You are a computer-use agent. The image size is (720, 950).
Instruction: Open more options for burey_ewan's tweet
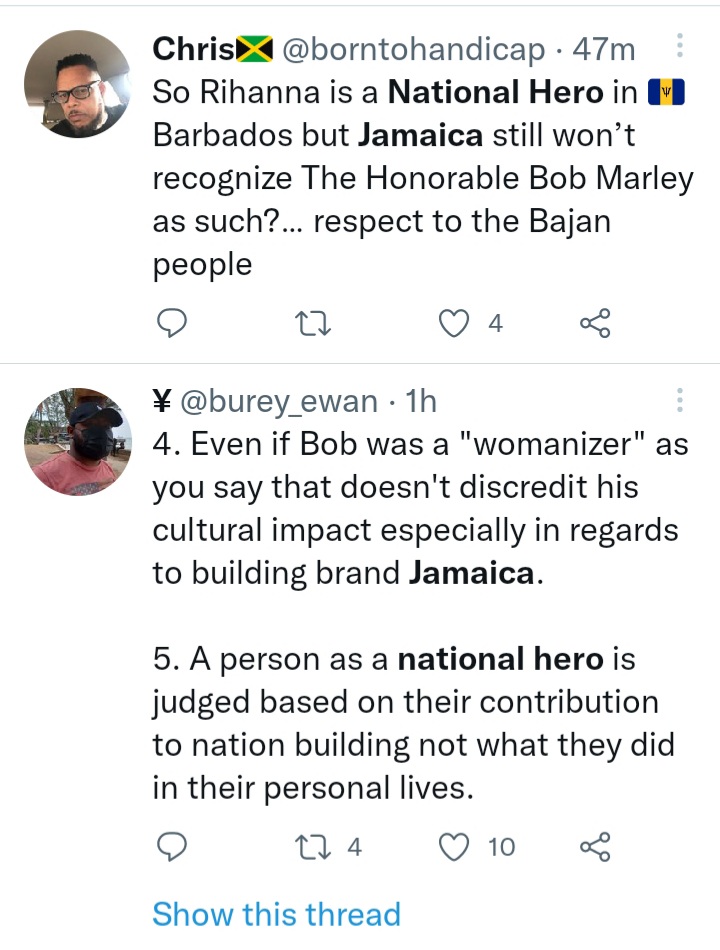click(680, 400)
